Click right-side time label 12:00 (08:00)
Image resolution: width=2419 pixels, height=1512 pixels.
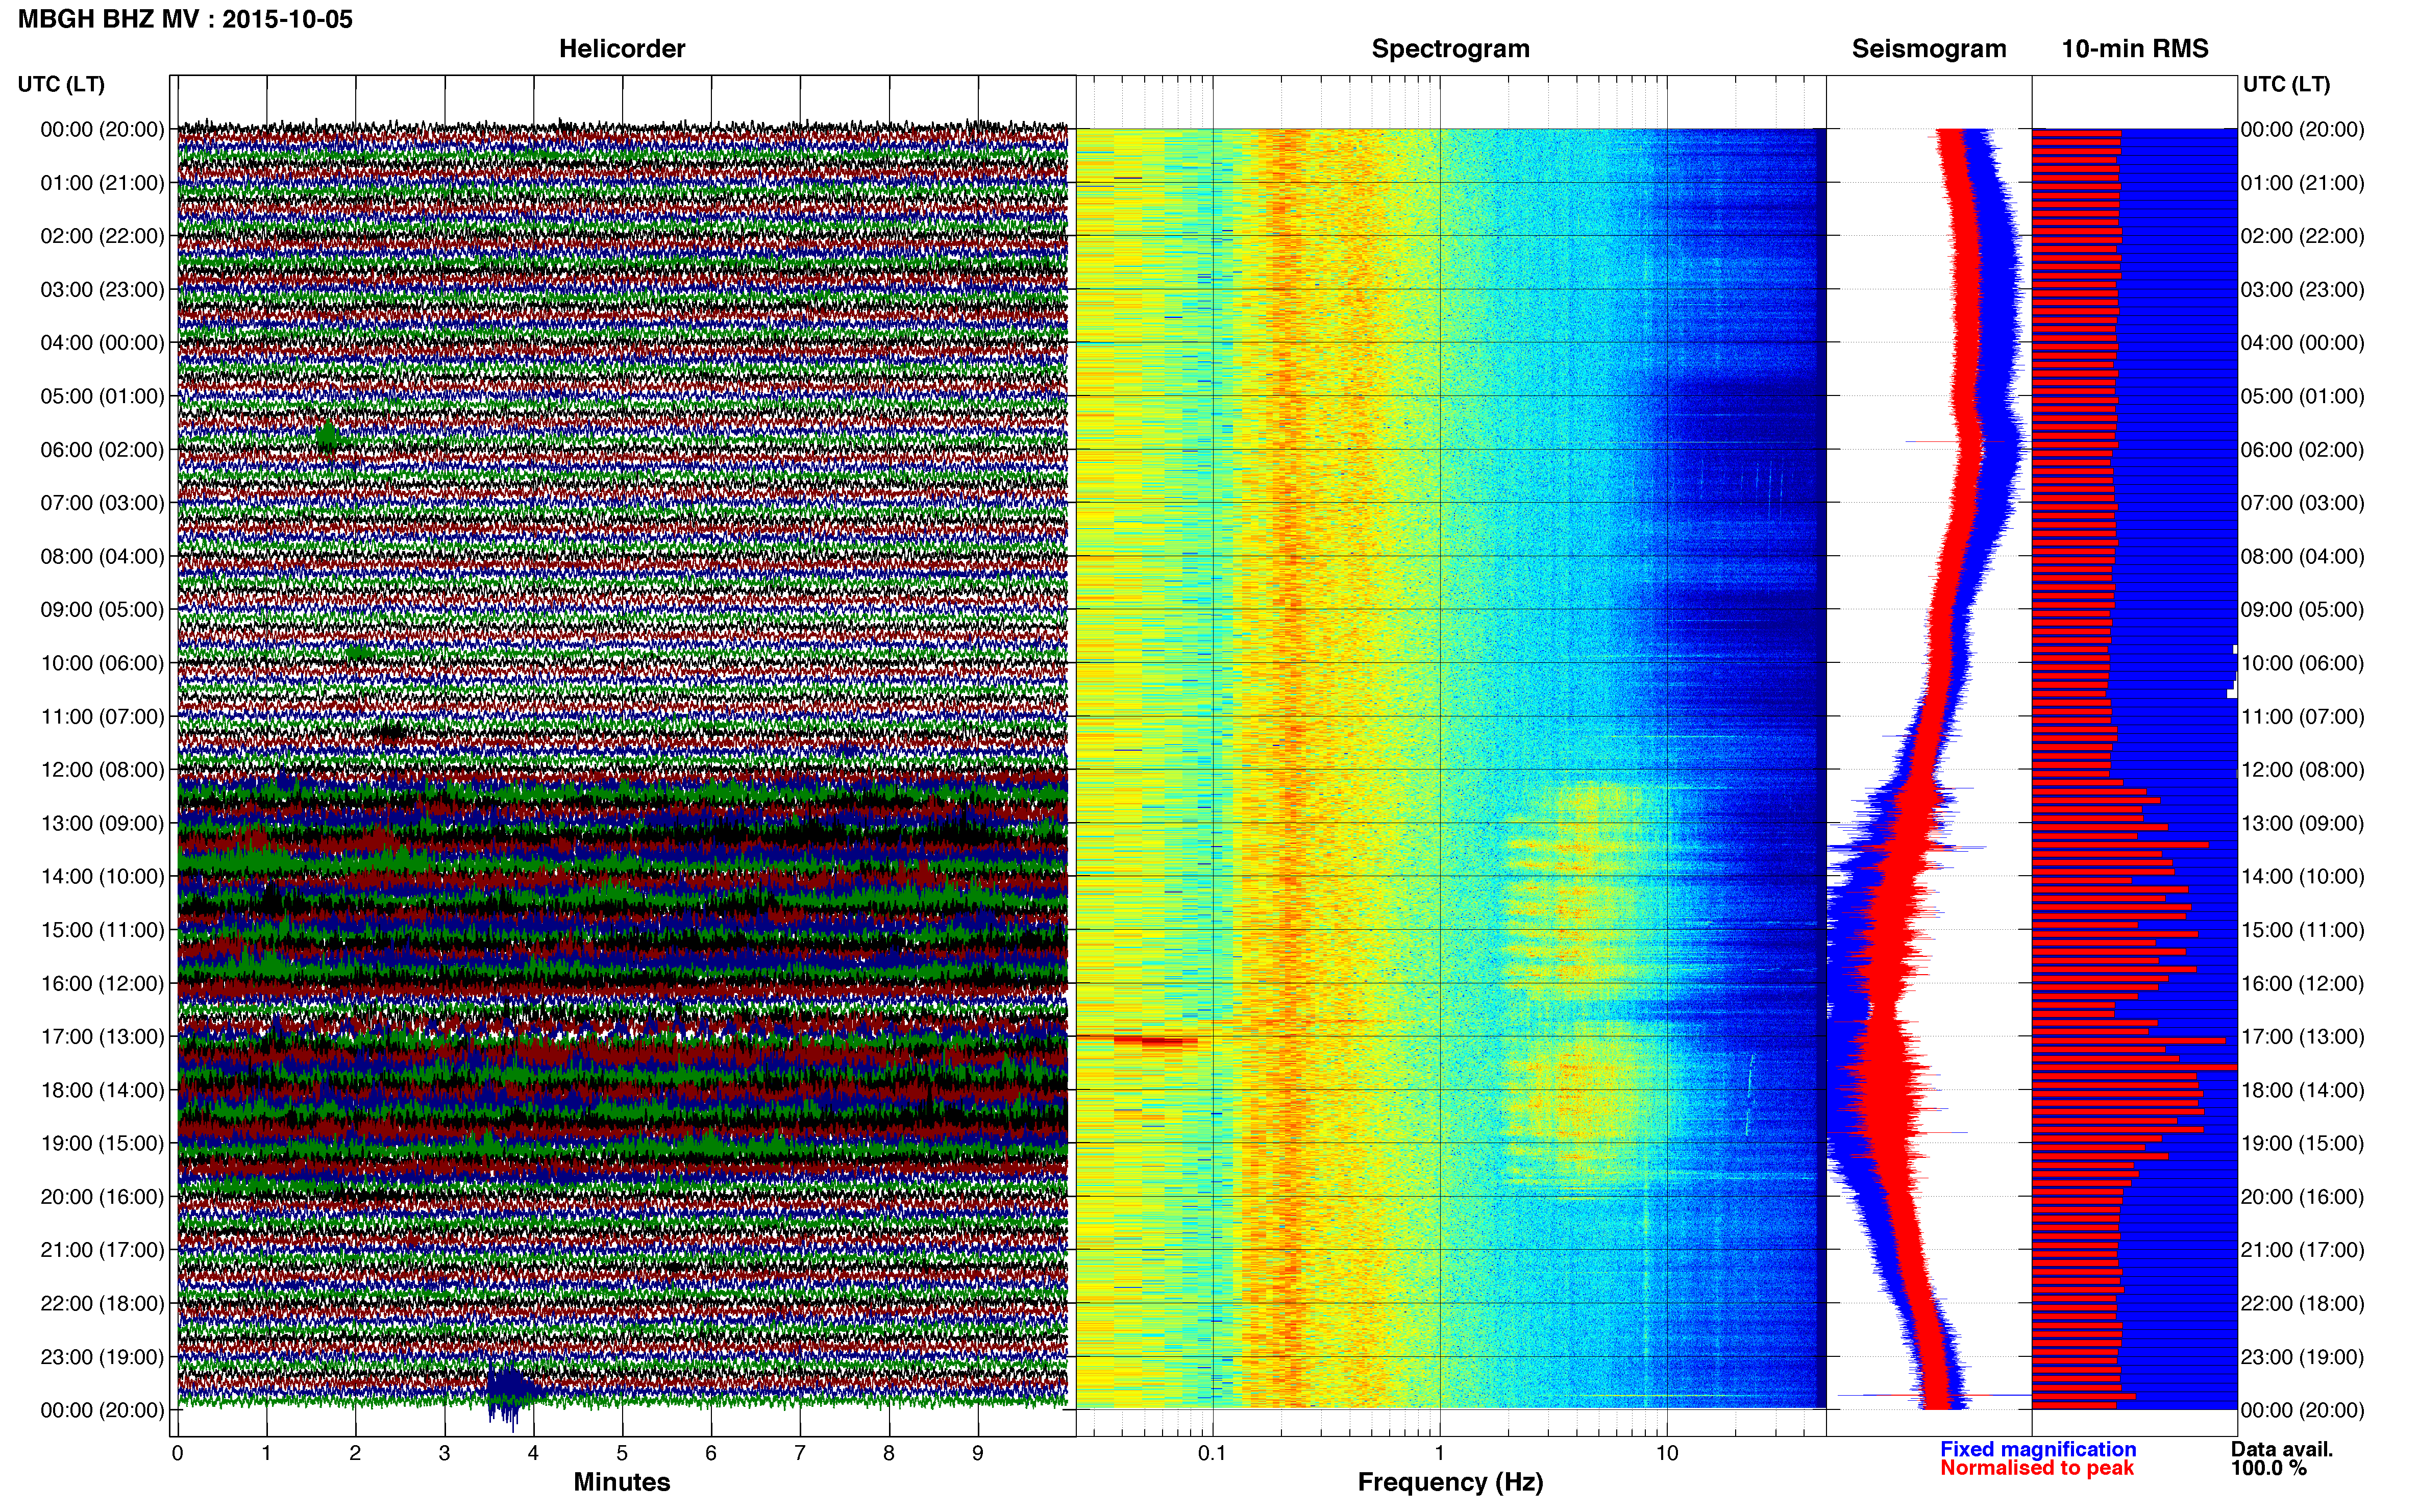pos(2303,770)
